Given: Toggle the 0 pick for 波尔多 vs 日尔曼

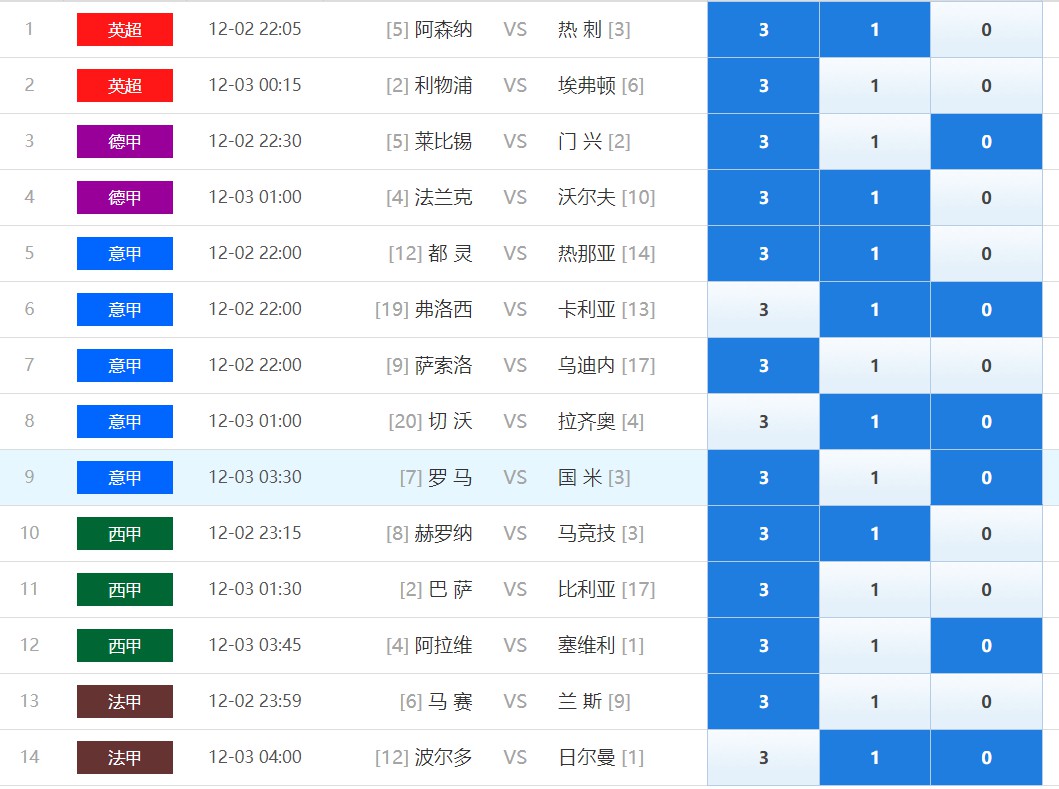Looking at the screenshot, I should click(x=986, y=758).
